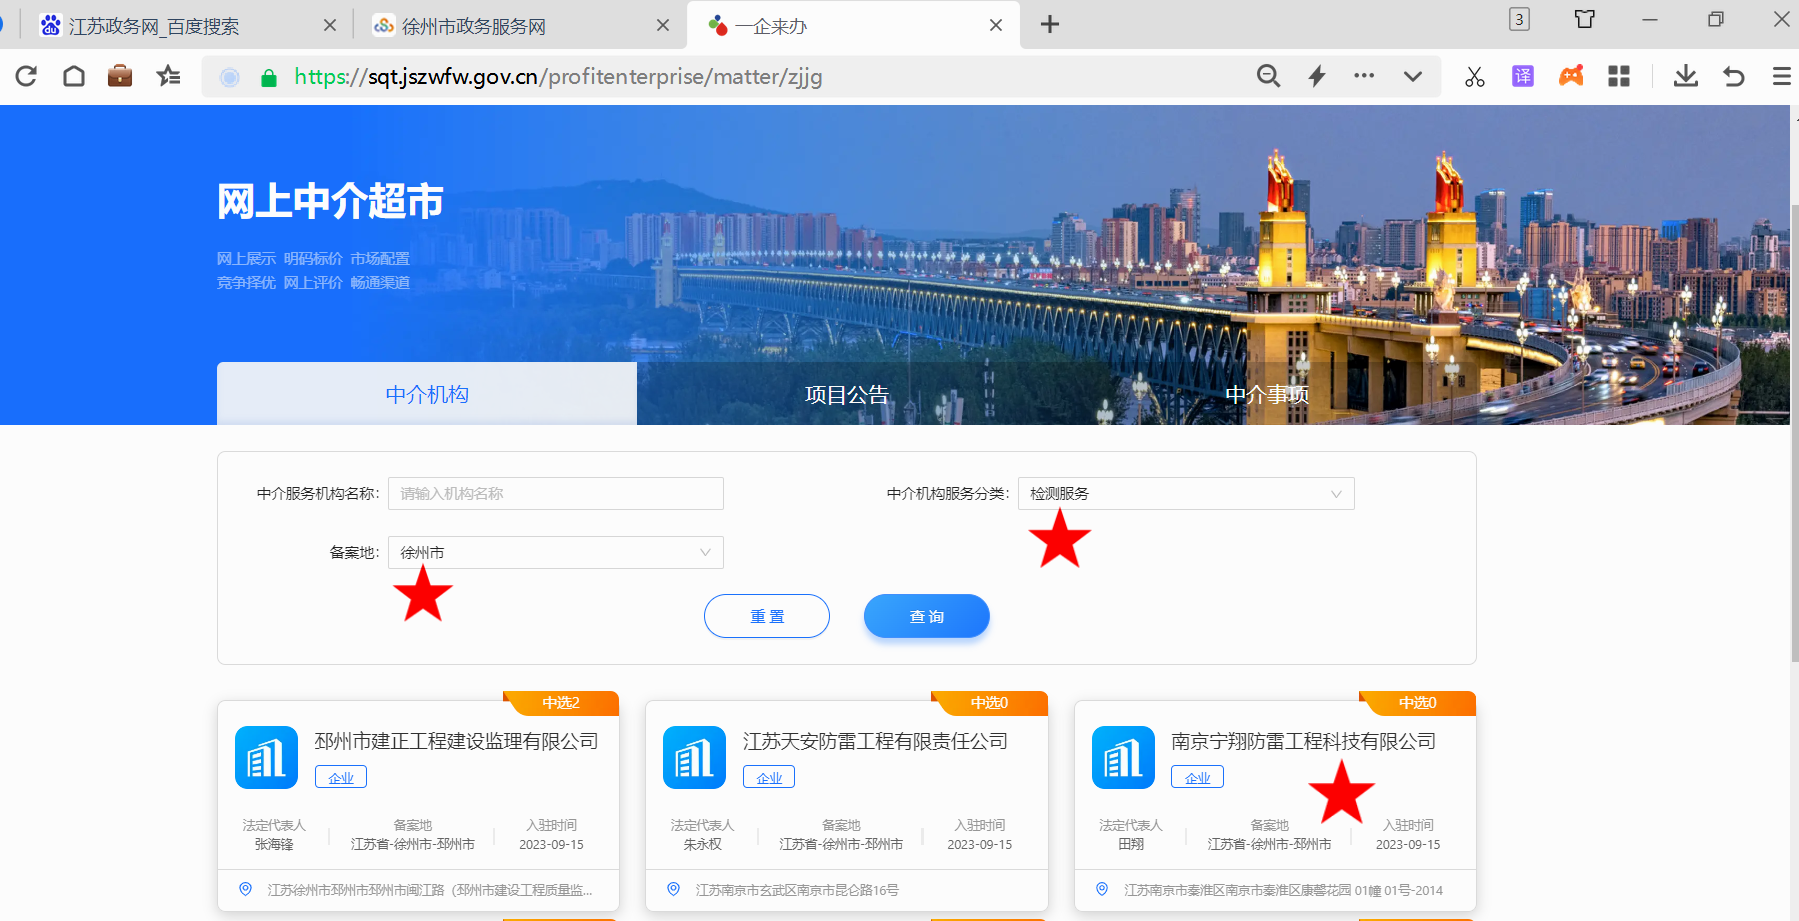Open 江苏天安防雷工程有限责任公司 company link

point(875,741)
